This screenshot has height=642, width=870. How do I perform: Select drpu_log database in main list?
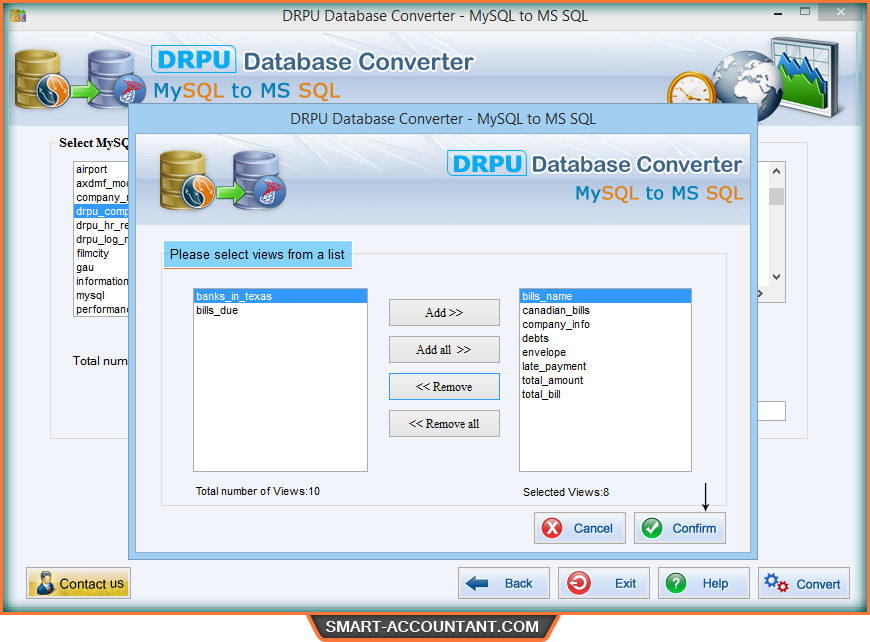point(101,239)
